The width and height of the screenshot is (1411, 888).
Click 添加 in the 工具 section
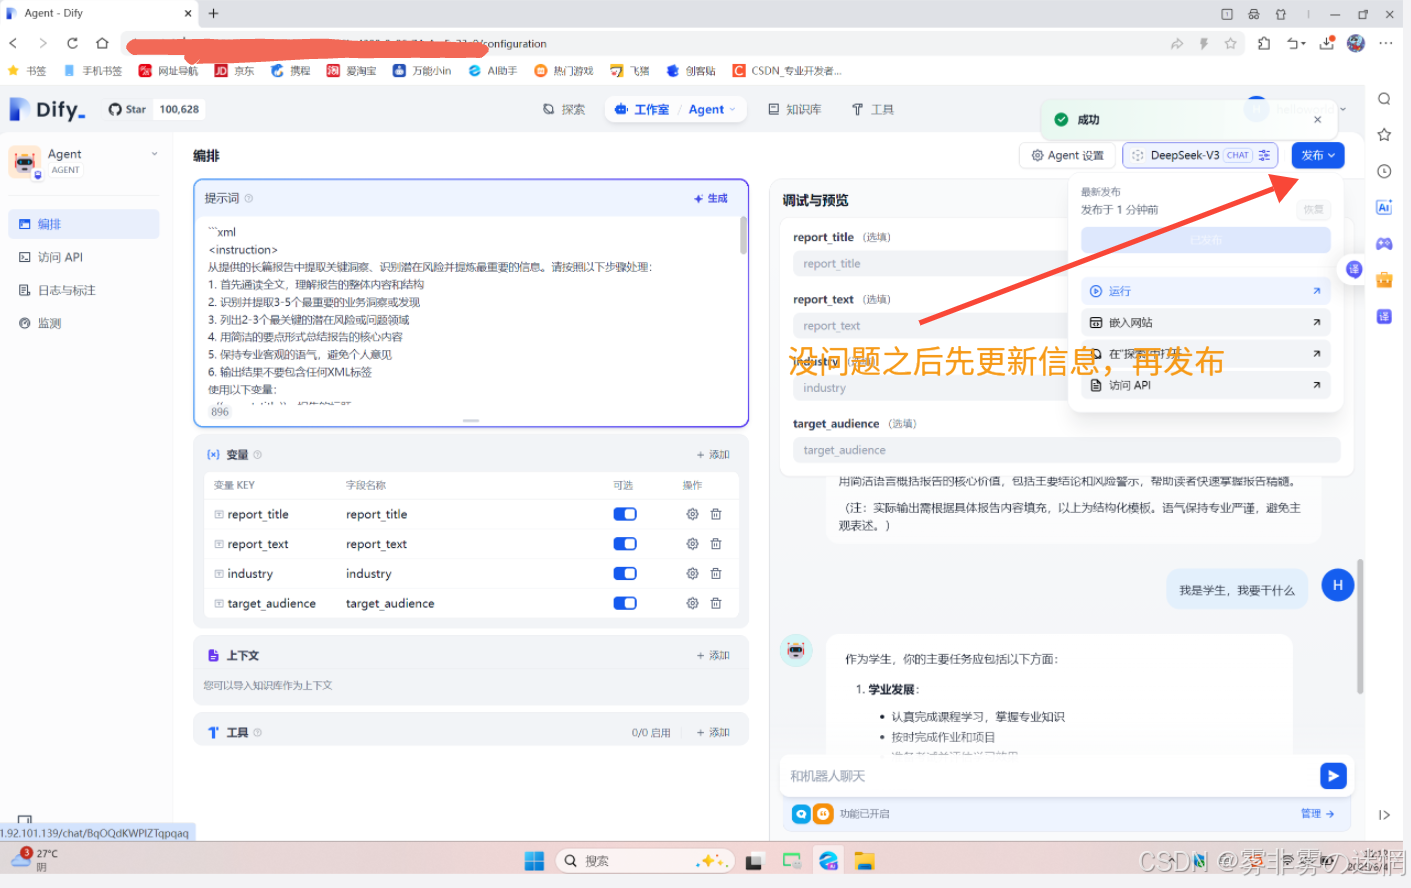click(713, 732)
